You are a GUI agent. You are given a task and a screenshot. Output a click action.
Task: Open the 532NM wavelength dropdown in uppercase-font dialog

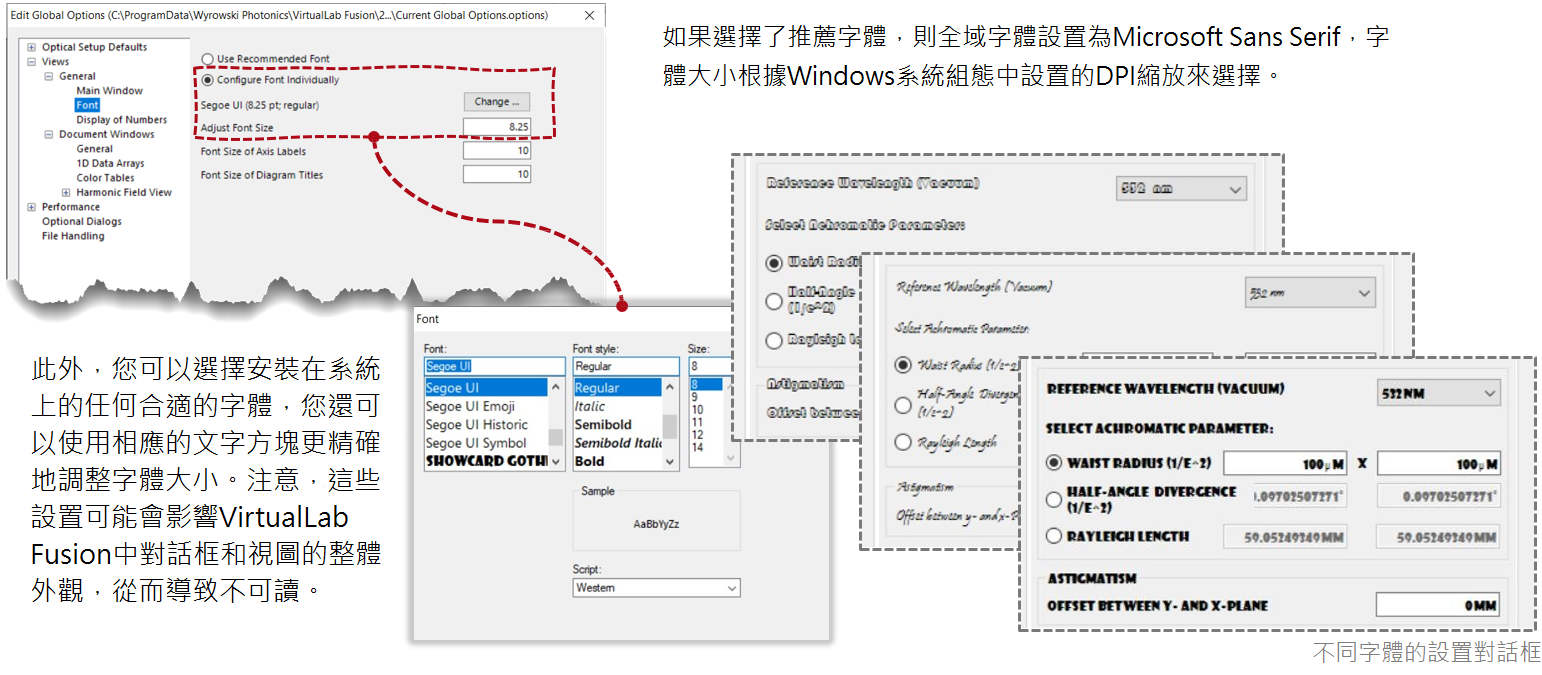point(1439,394)
